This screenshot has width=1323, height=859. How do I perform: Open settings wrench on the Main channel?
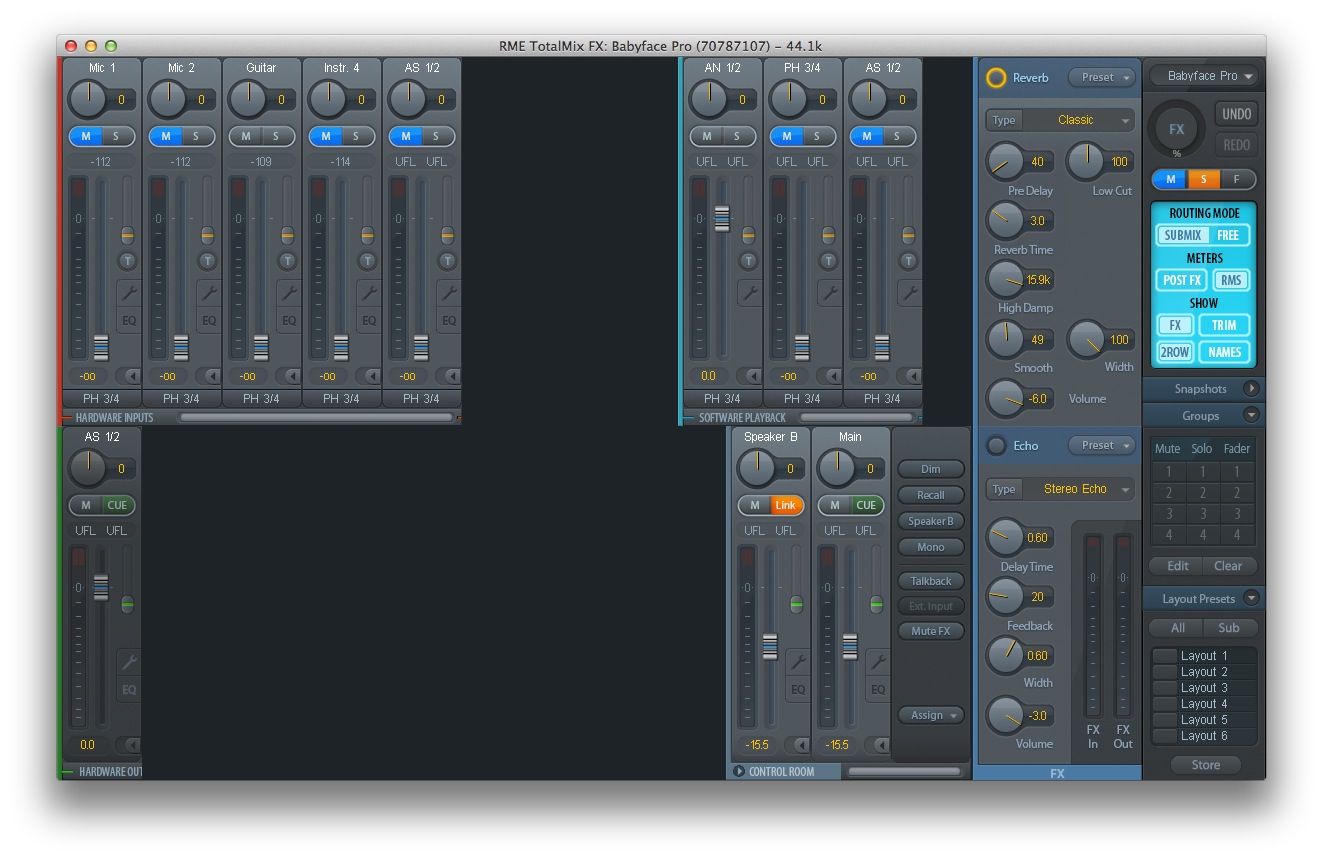877,662
